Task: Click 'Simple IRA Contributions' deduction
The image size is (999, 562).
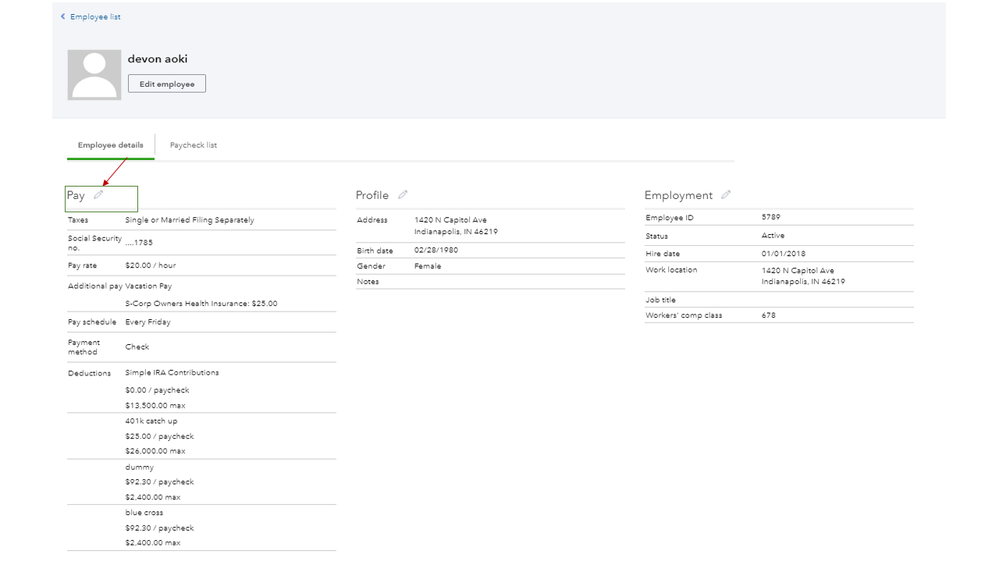Action: (x=172, y=373)
